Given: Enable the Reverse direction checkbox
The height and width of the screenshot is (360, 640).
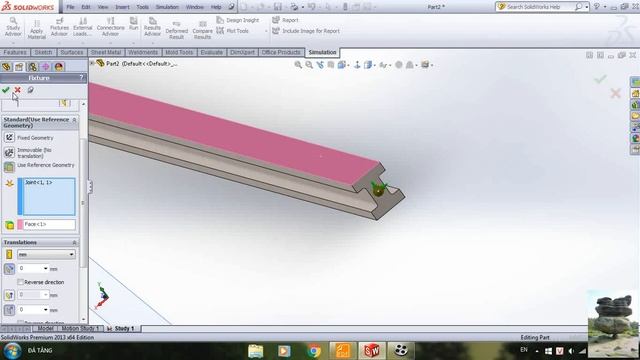Looking at the screenshot, I should click(x=20, y=282).
